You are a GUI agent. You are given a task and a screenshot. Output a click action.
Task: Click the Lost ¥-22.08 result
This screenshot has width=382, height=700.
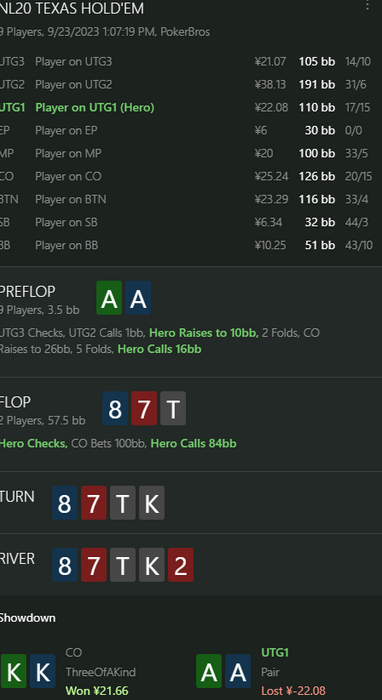(x=293, y=691)
